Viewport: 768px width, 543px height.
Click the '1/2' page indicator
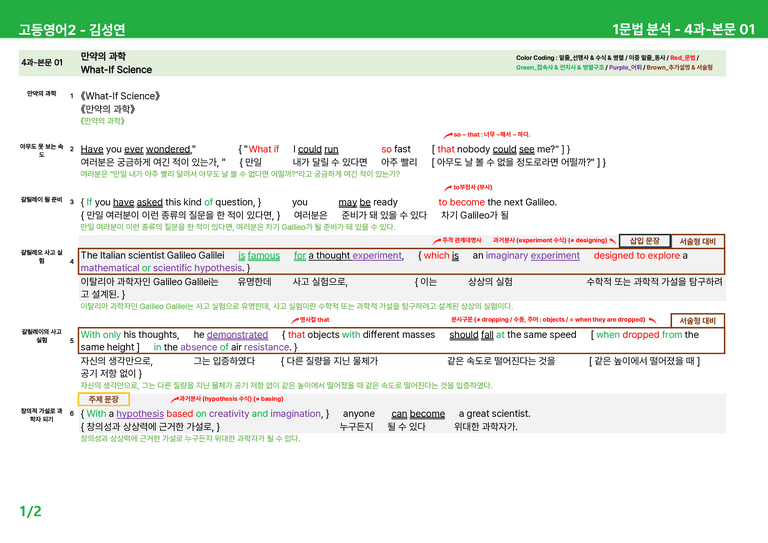click(x=30, y=512)
